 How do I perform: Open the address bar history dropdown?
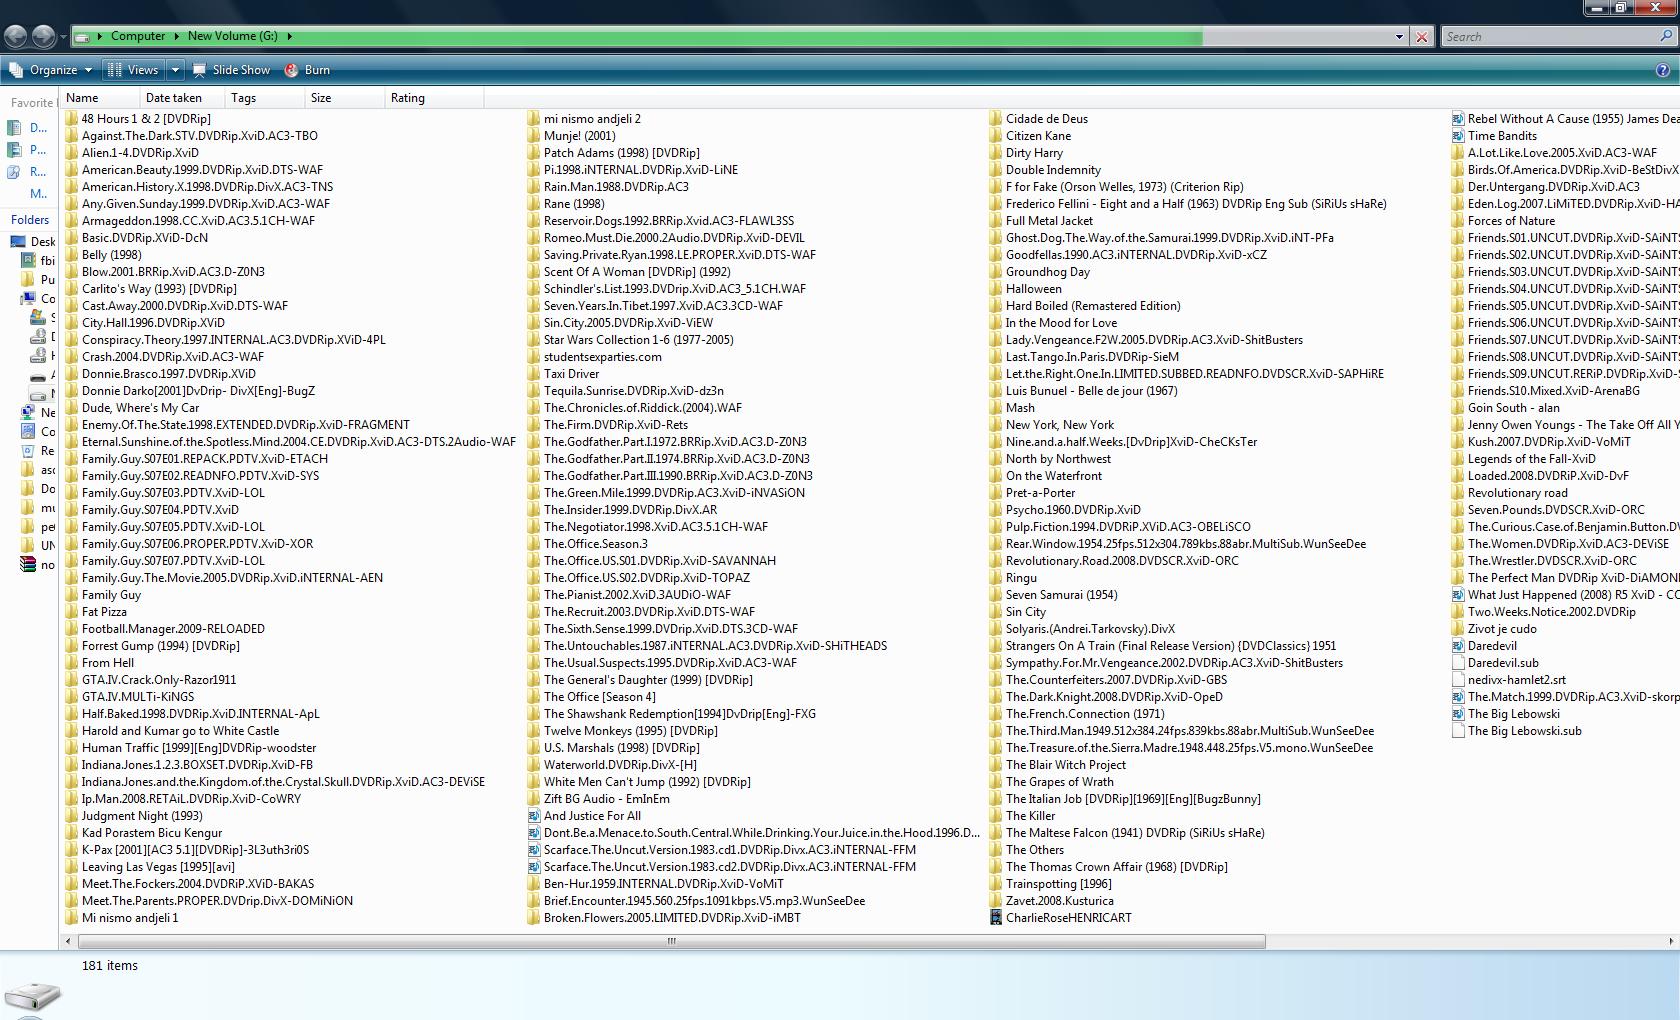(1399, 37)
